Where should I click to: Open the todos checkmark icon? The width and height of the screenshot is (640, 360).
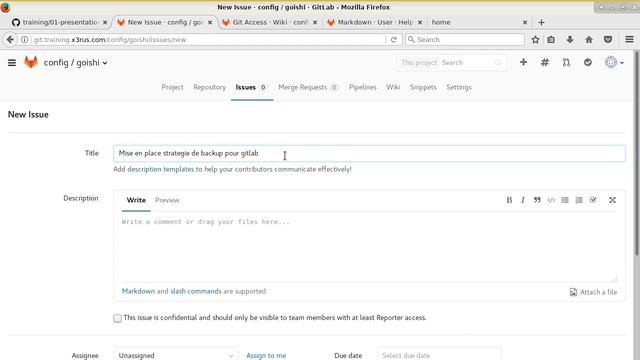[588, 62]
